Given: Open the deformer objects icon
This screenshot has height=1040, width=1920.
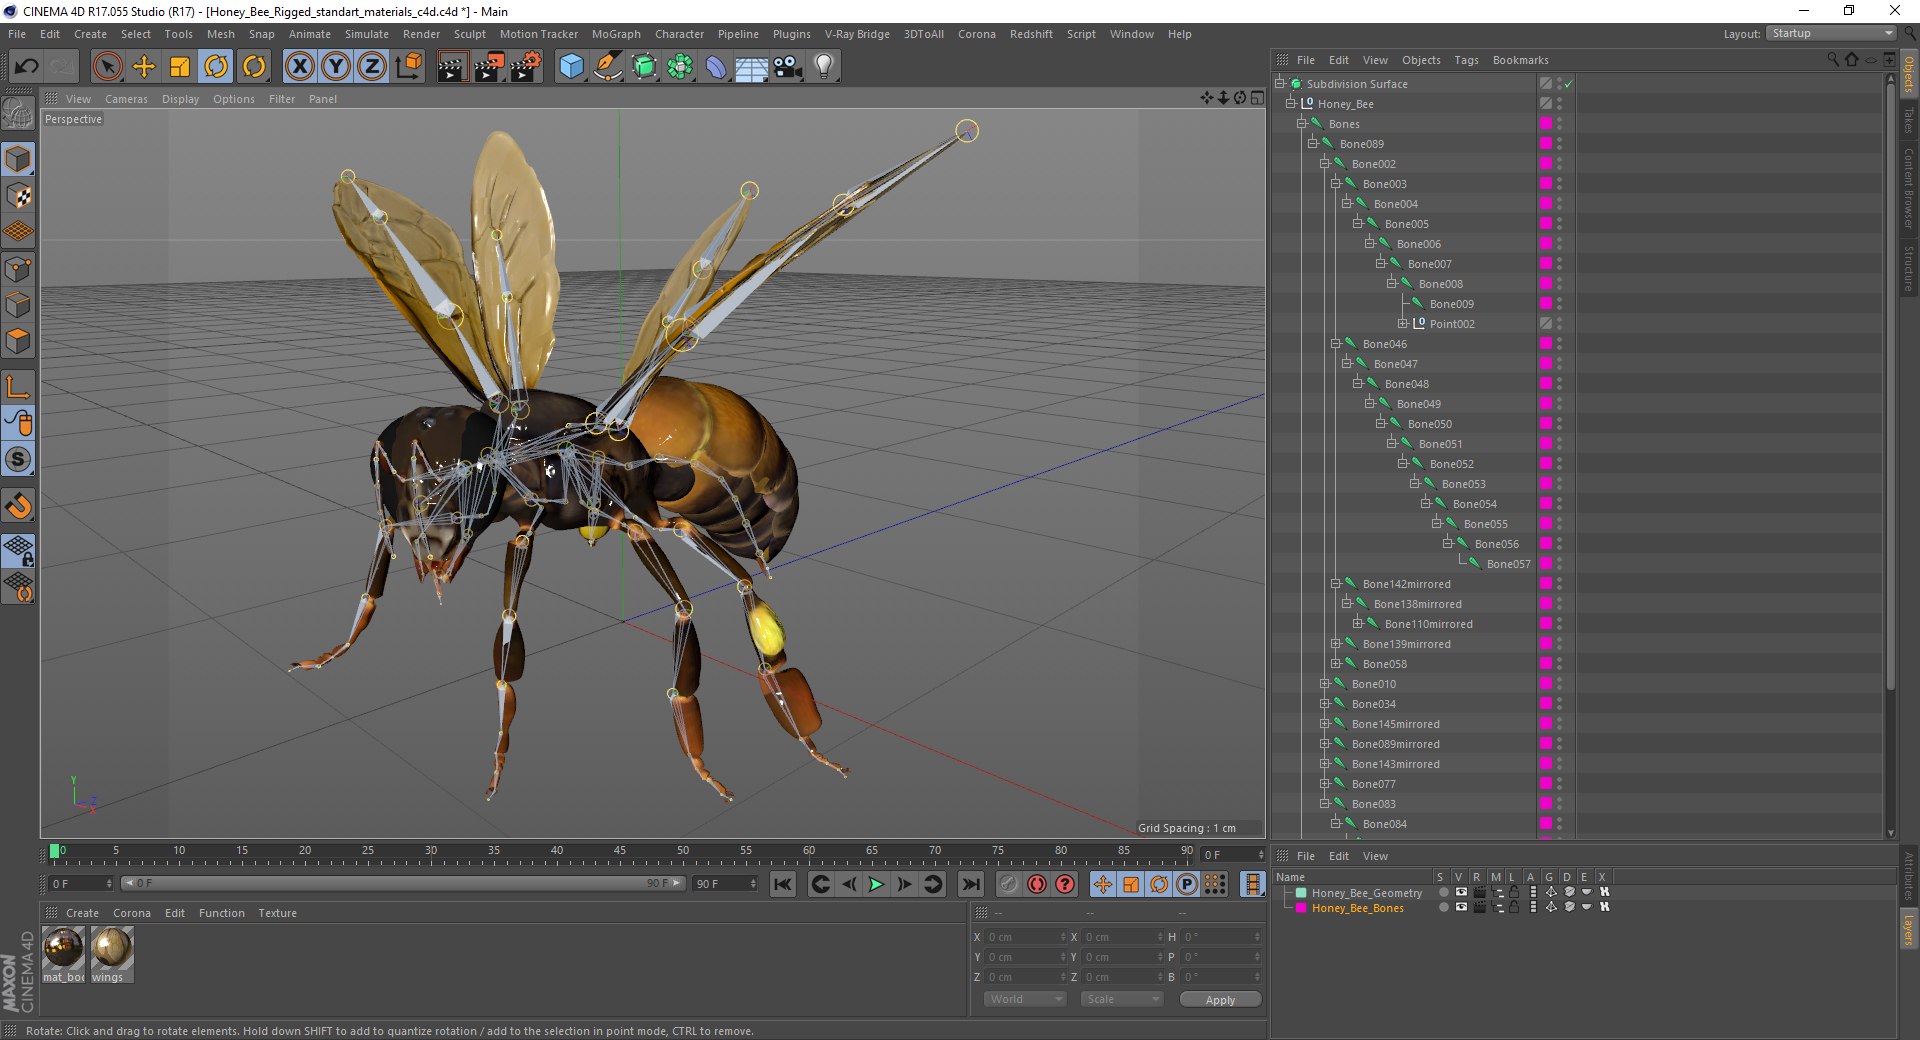Looking at the screenshot, I should click(716, 67).
